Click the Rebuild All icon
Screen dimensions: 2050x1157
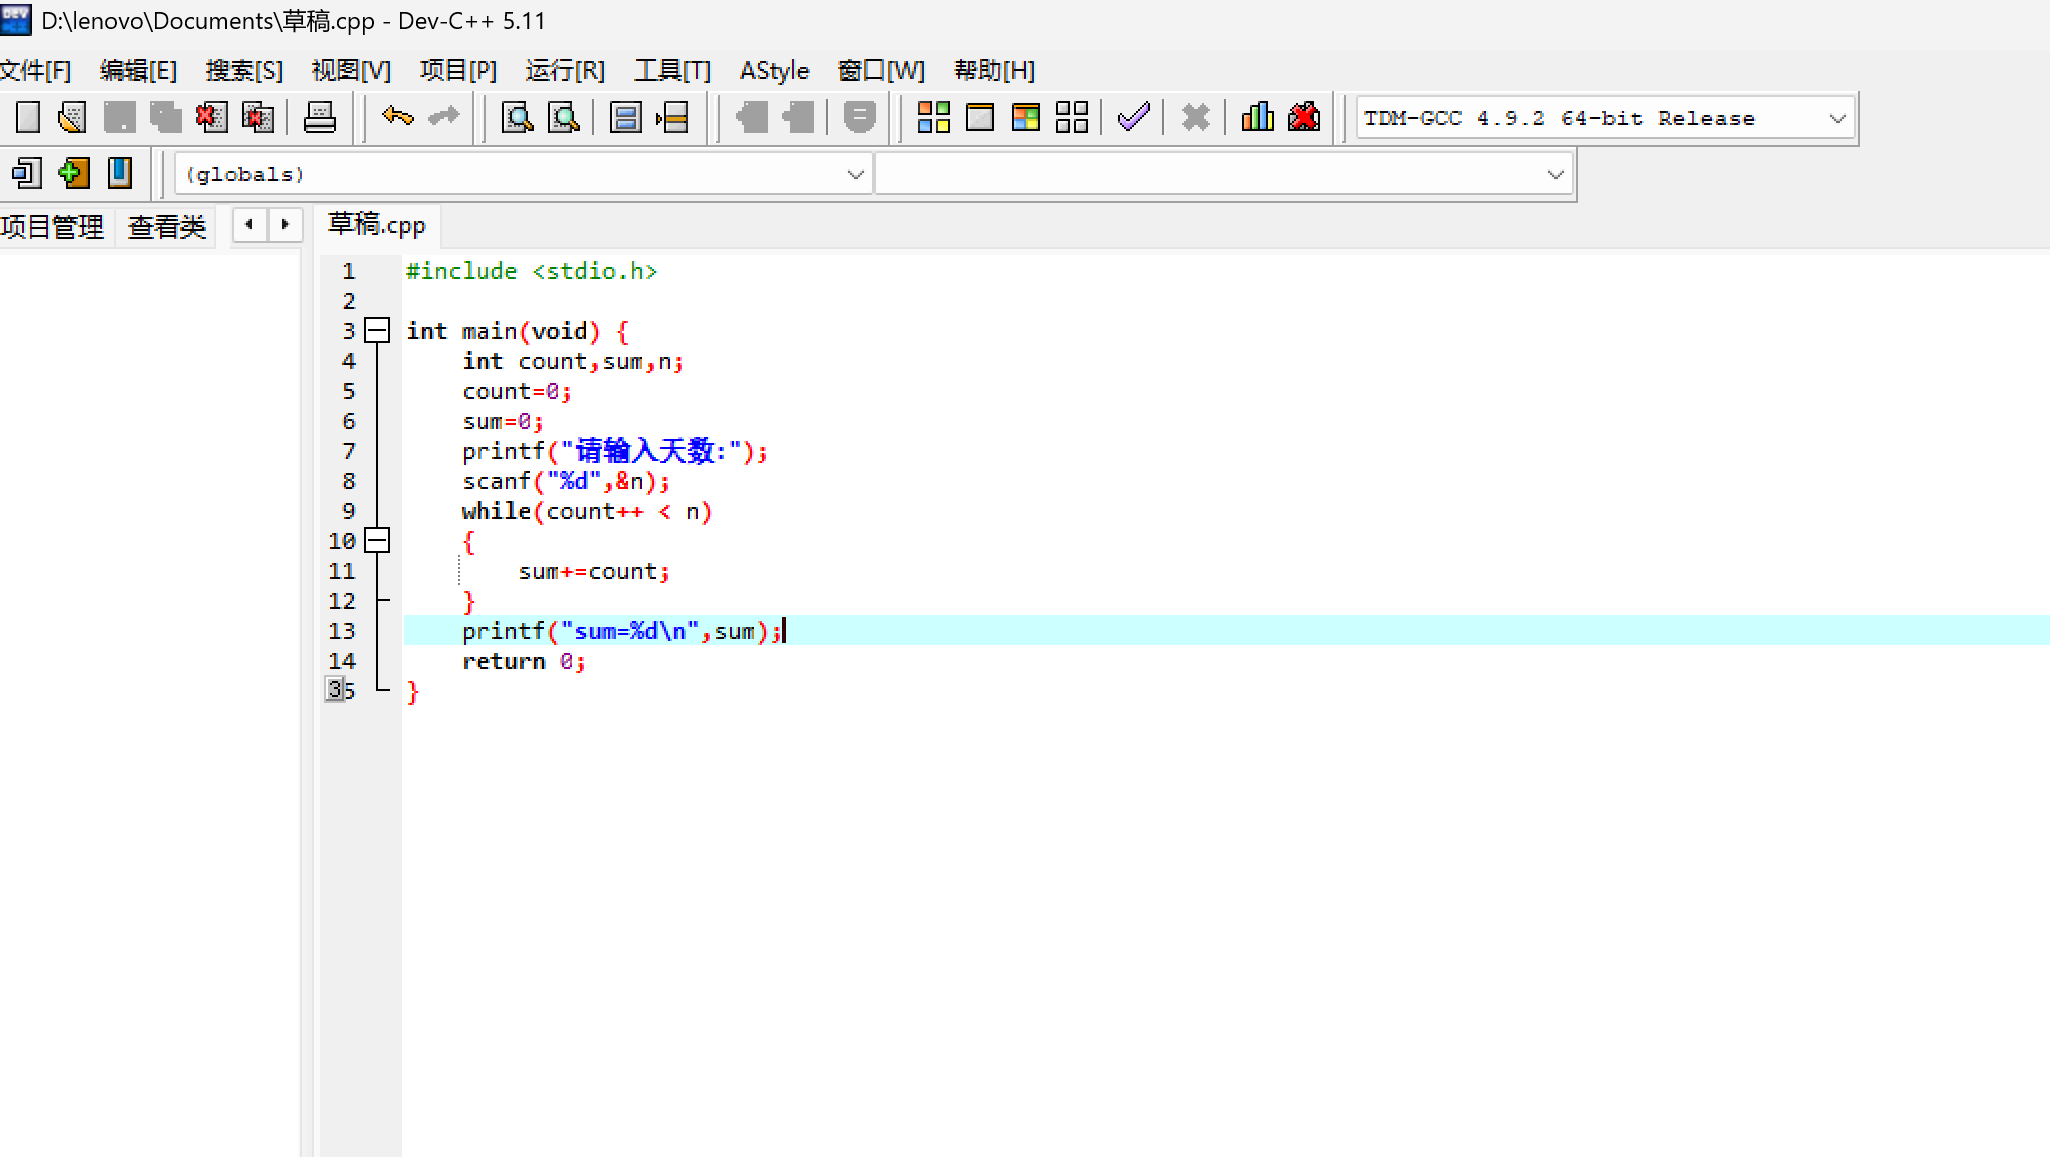pyautogui.click(x=1072, y=118)
